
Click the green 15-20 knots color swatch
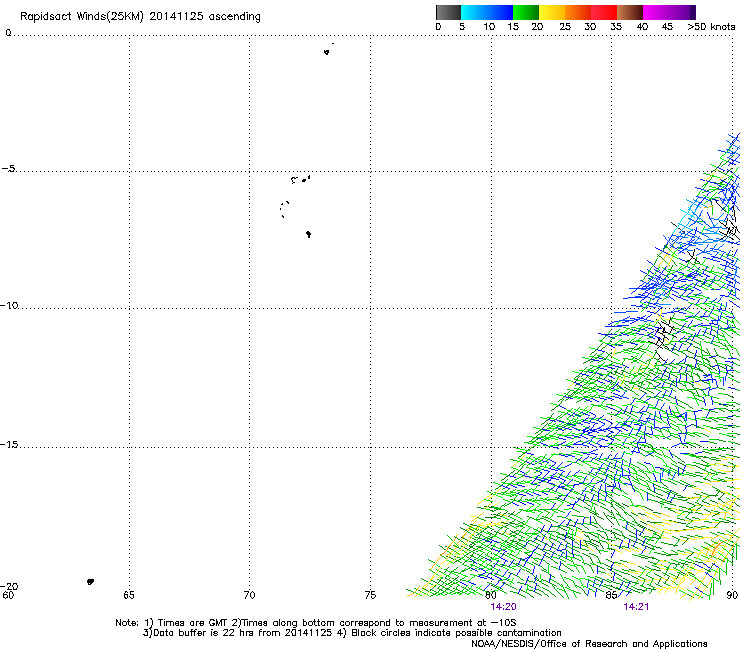pos(526,12)
